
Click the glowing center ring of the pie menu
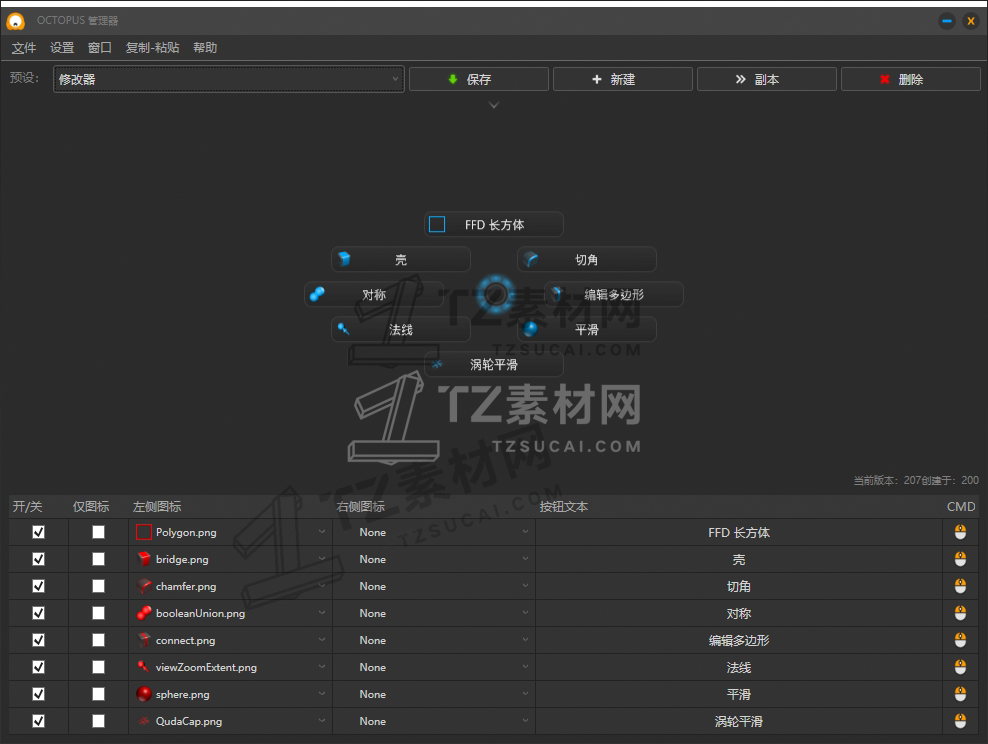[x=495, y=294]
